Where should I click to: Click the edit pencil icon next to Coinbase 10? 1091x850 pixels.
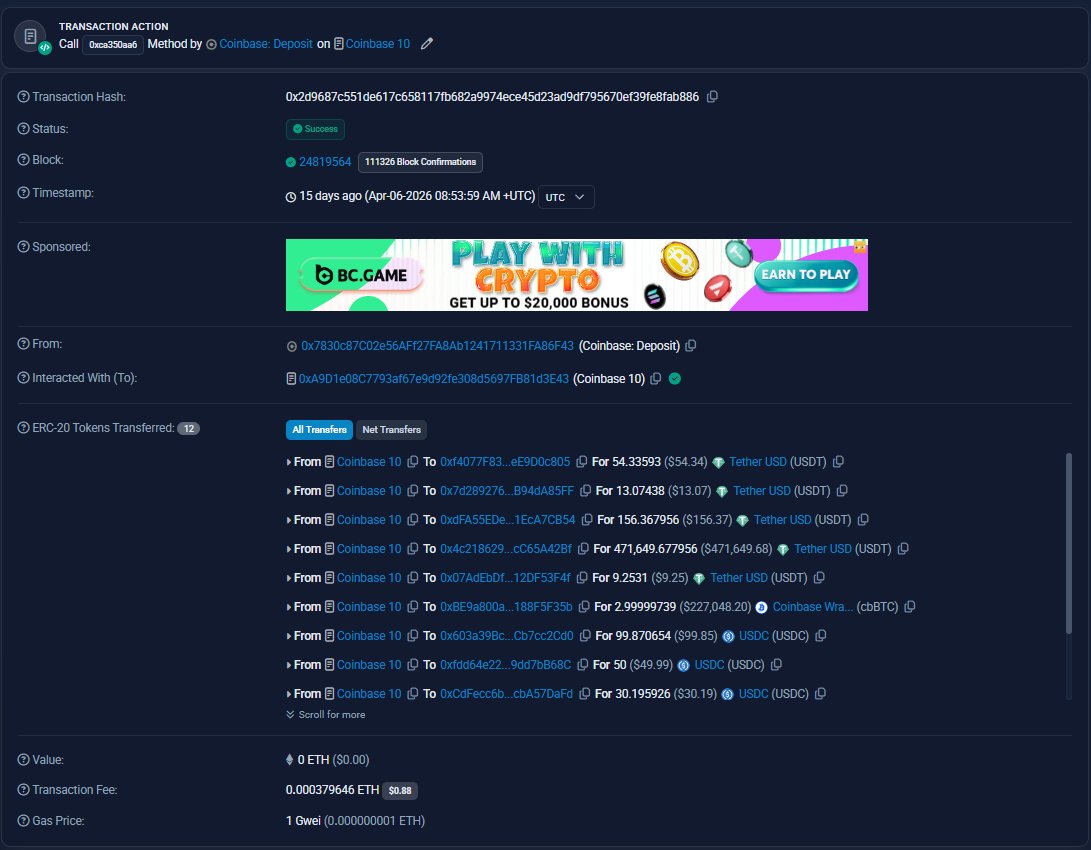[x=427, y=44]
